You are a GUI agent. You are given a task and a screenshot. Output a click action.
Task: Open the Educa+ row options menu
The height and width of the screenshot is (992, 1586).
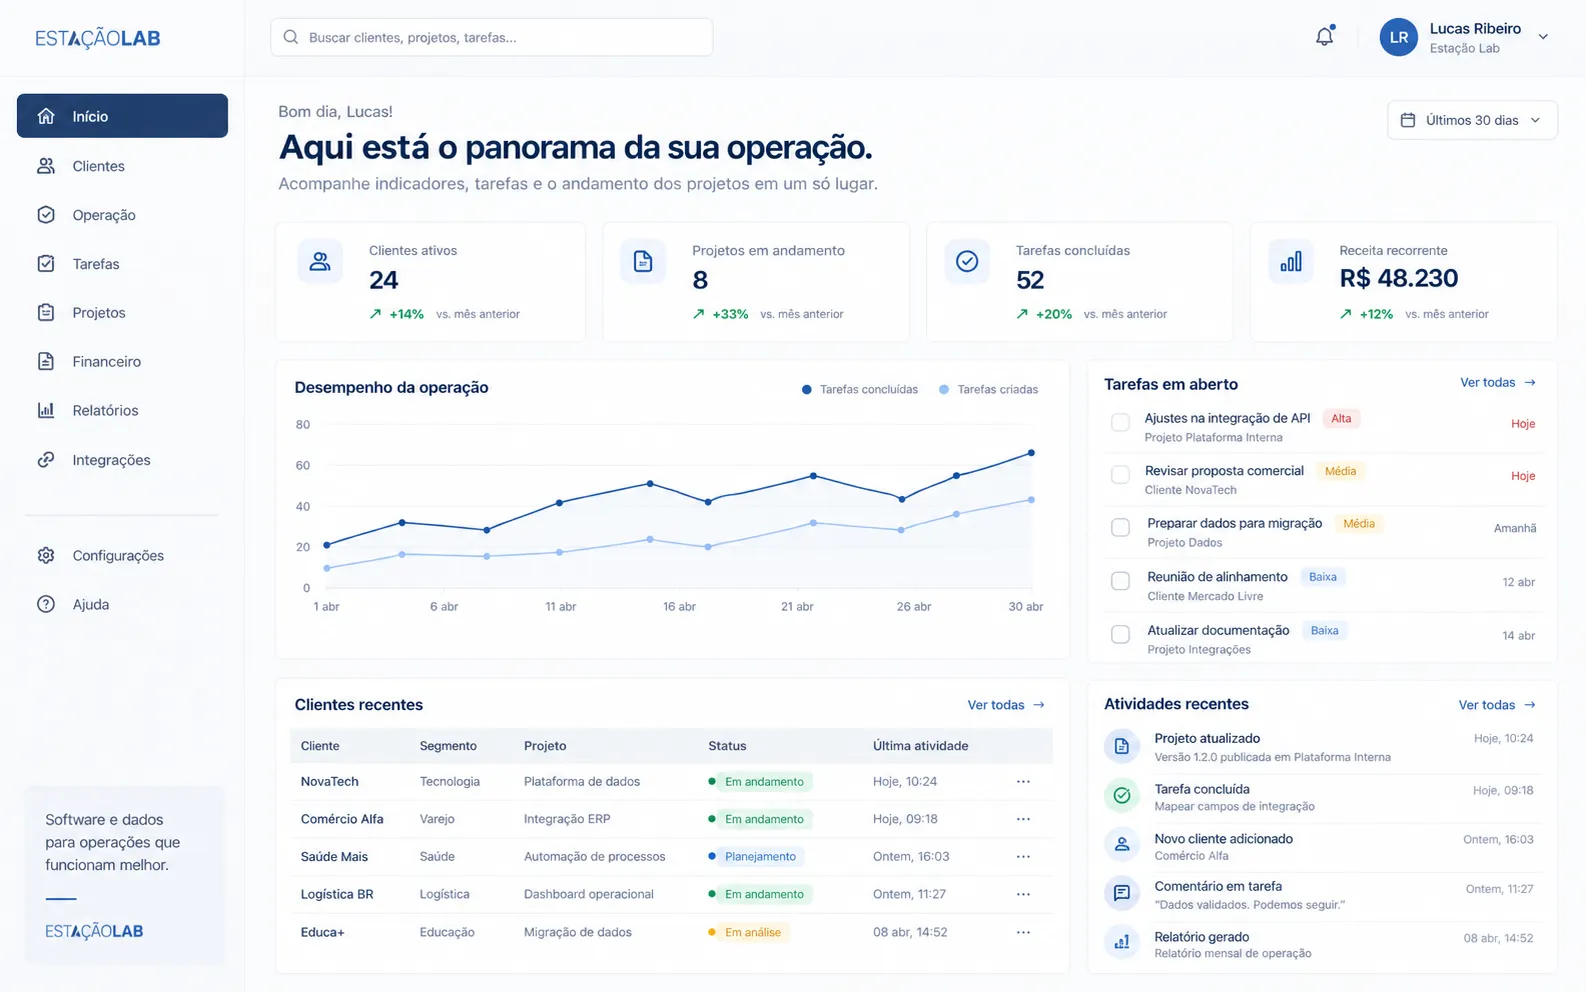1023,932
